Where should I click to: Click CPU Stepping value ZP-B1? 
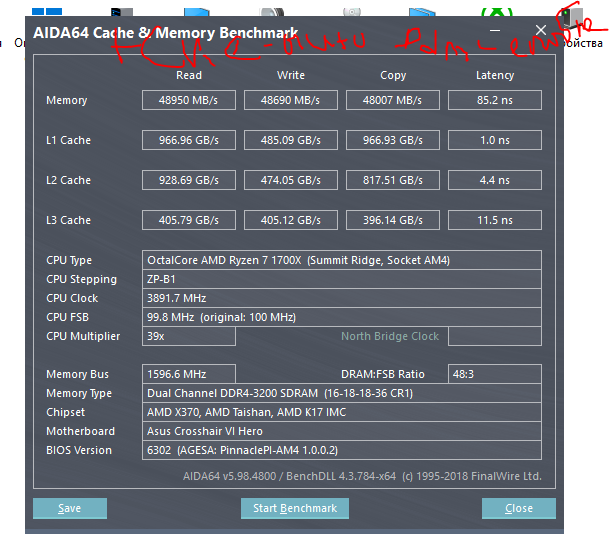(342, 279)
